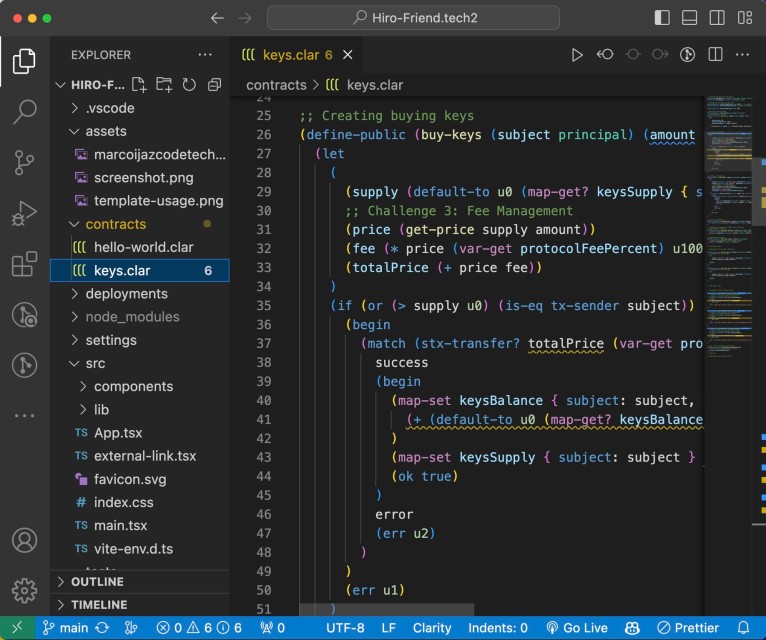766x640 pixels.
Task: Expand the deployments folder
Action: pos(125,294)
